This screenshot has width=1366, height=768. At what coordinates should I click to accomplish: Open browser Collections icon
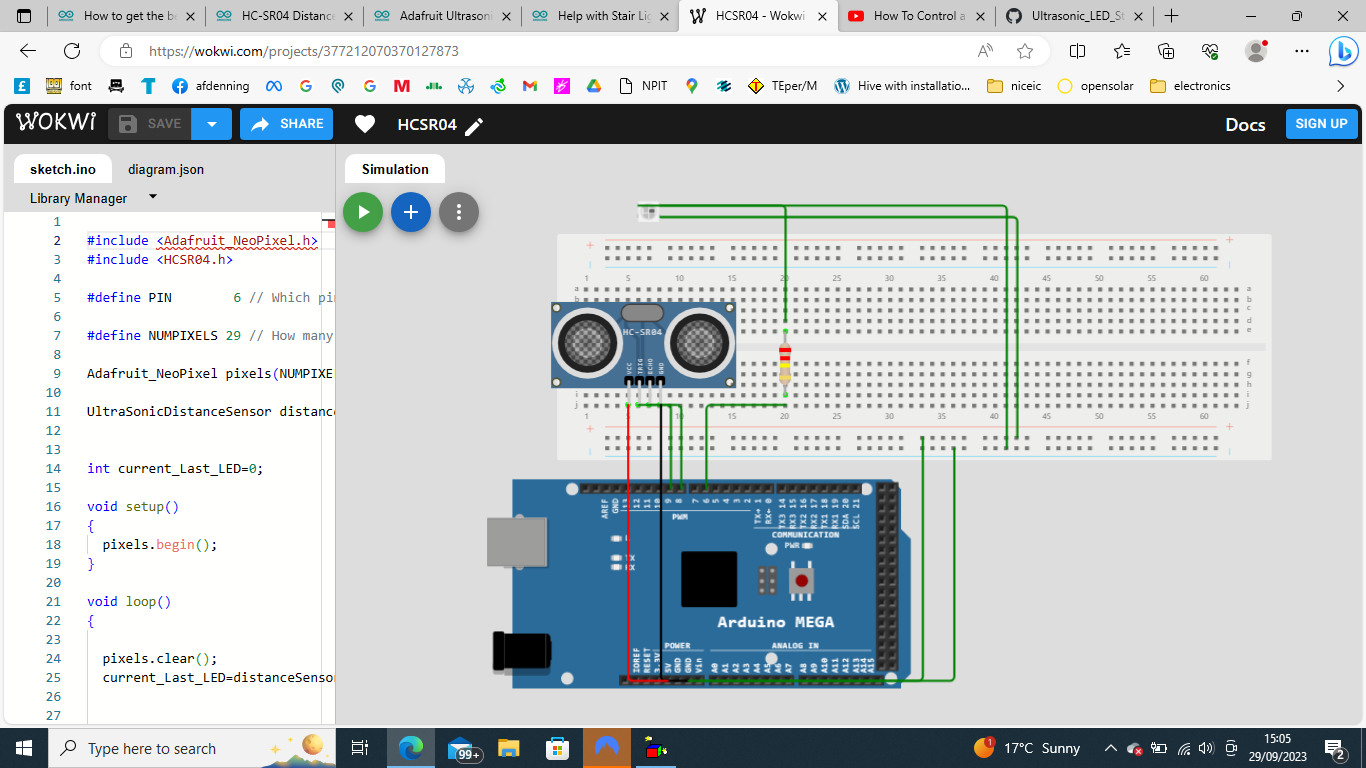tap(1166, 51)
